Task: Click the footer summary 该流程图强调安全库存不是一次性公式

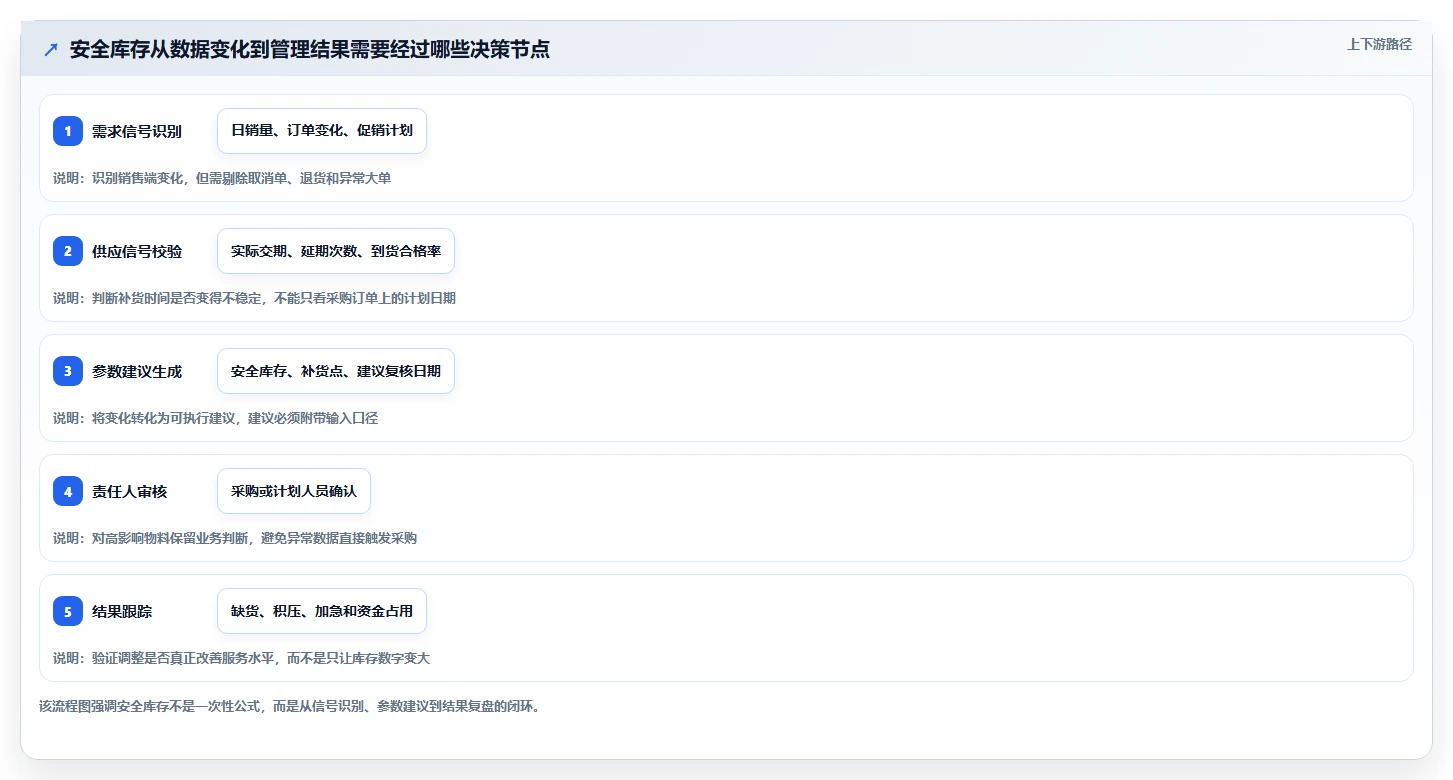Action: pos(290,706)
